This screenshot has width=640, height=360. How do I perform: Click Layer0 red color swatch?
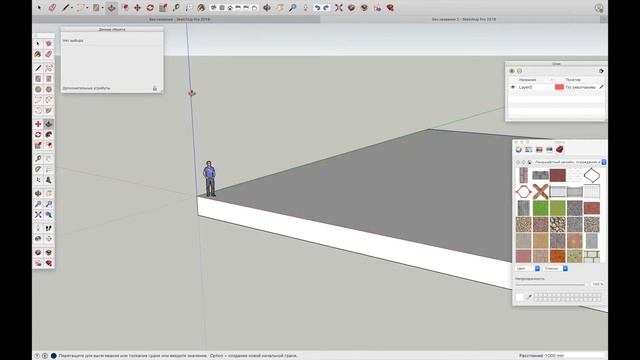pos(559,87)
